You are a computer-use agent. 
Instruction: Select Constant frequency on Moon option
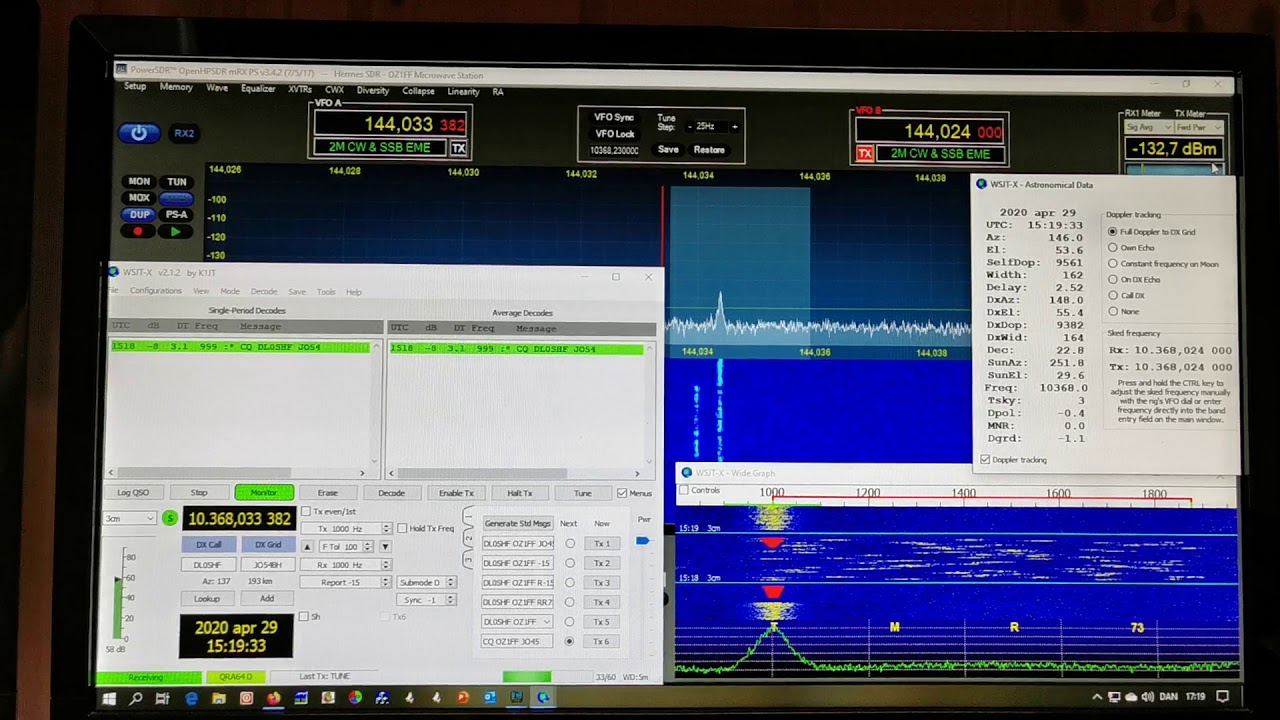[1113, 264]
